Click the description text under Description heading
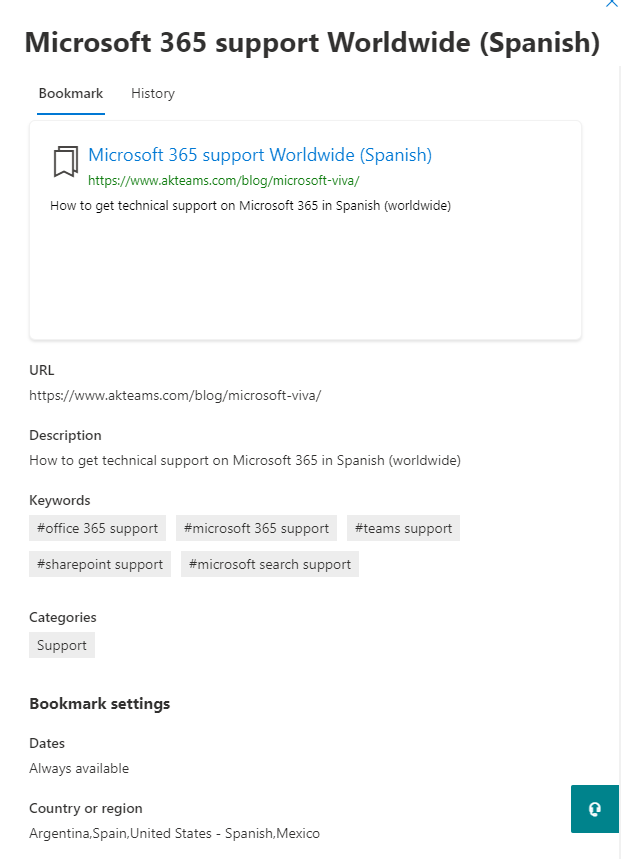 coord(245,460)
